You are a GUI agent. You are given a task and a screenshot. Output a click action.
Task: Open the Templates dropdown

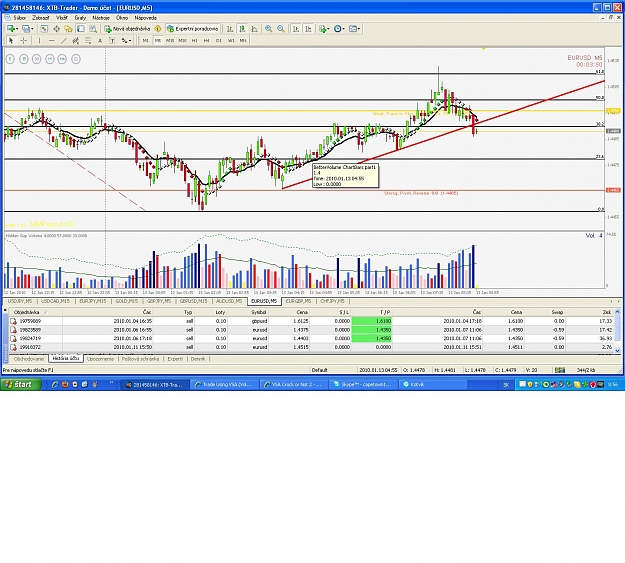click(354, 29)
